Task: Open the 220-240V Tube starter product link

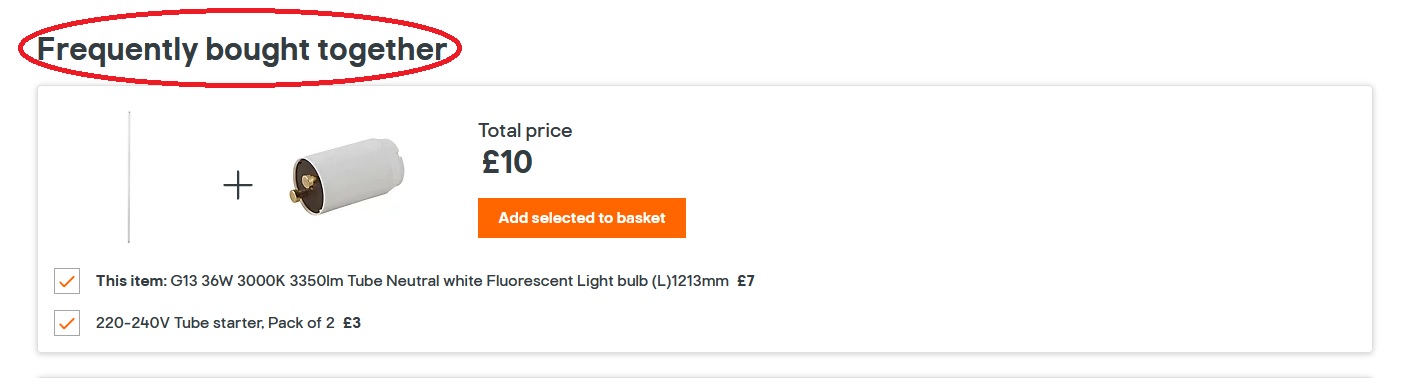Action: tap(215, 323)
